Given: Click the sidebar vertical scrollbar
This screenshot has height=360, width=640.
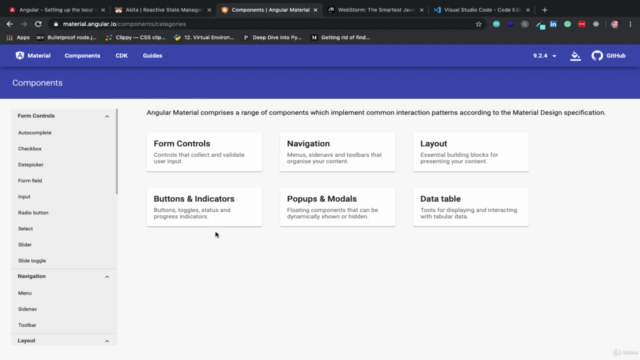Looking at the screenshot, I should click(117, 151).
